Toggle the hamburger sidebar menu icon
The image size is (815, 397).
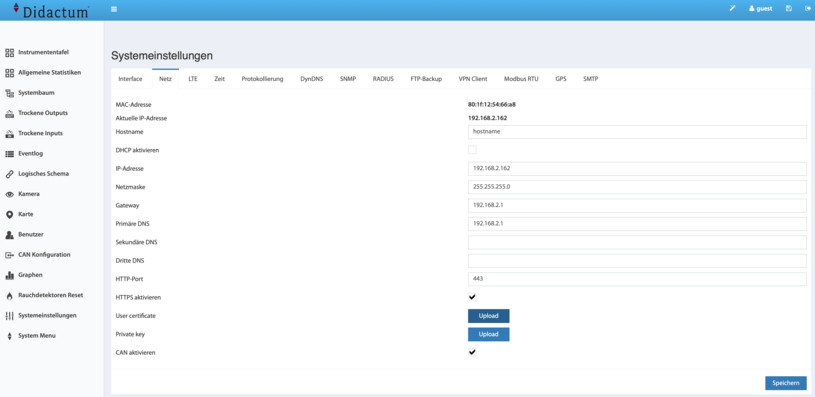(x=114, y=9)
